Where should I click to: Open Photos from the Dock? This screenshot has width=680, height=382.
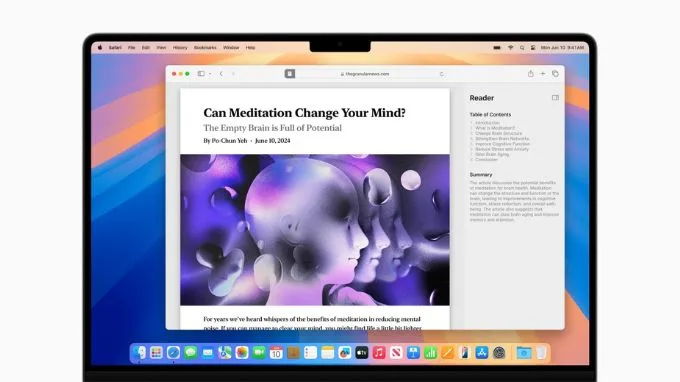[x=242, y=353]
